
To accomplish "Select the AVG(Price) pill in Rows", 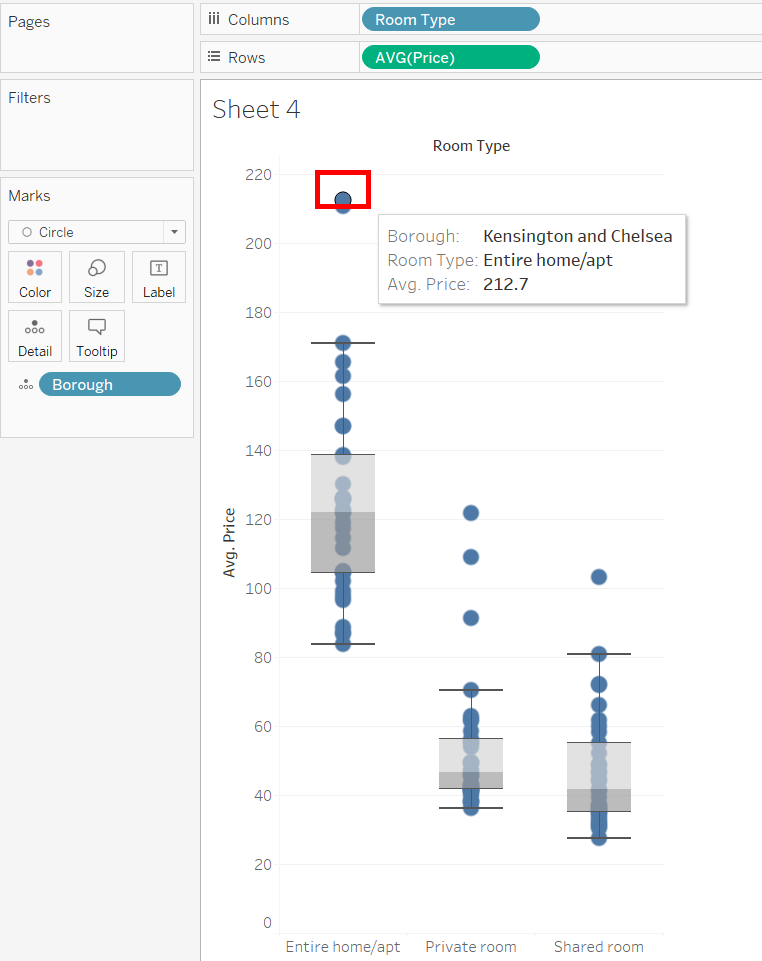I will pos(450,57).
